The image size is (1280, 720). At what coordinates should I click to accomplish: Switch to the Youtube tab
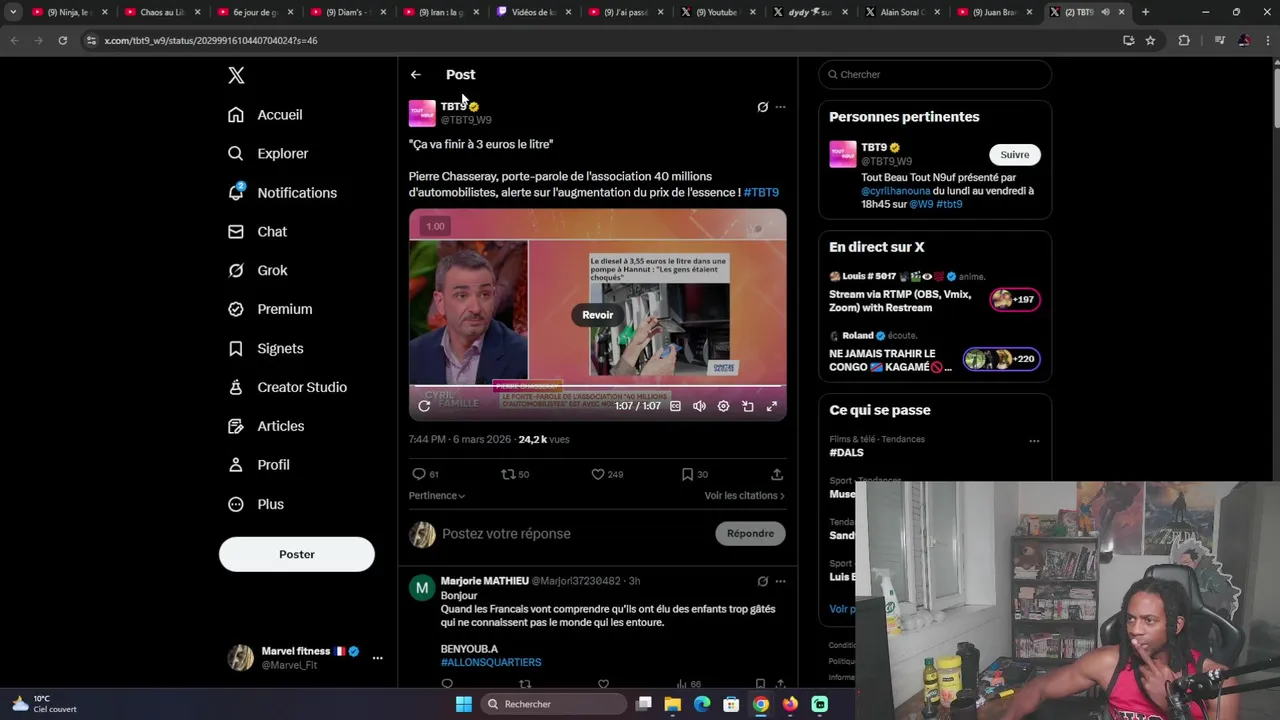[x=716, y=12]
